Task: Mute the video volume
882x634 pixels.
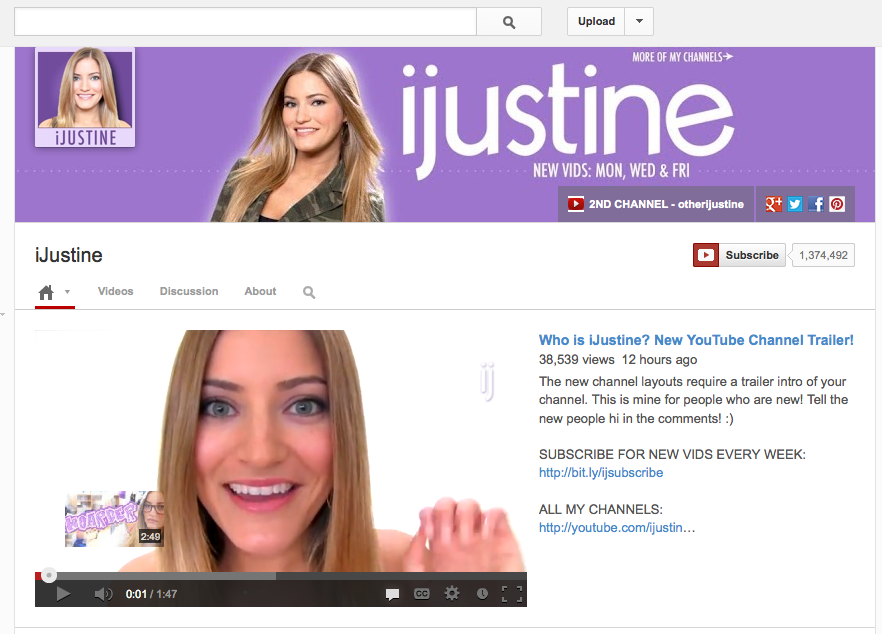Action: (103, 594)
